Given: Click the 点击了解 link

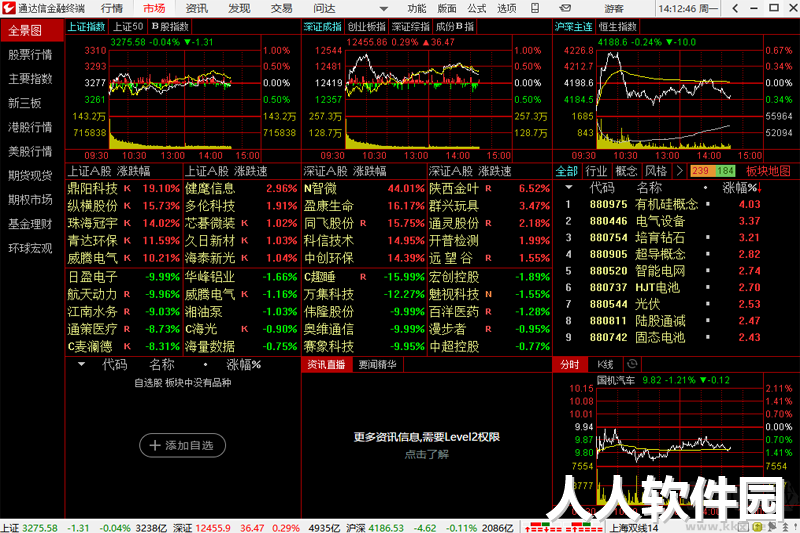Looking at the screenshot, I should coord(427,454).
